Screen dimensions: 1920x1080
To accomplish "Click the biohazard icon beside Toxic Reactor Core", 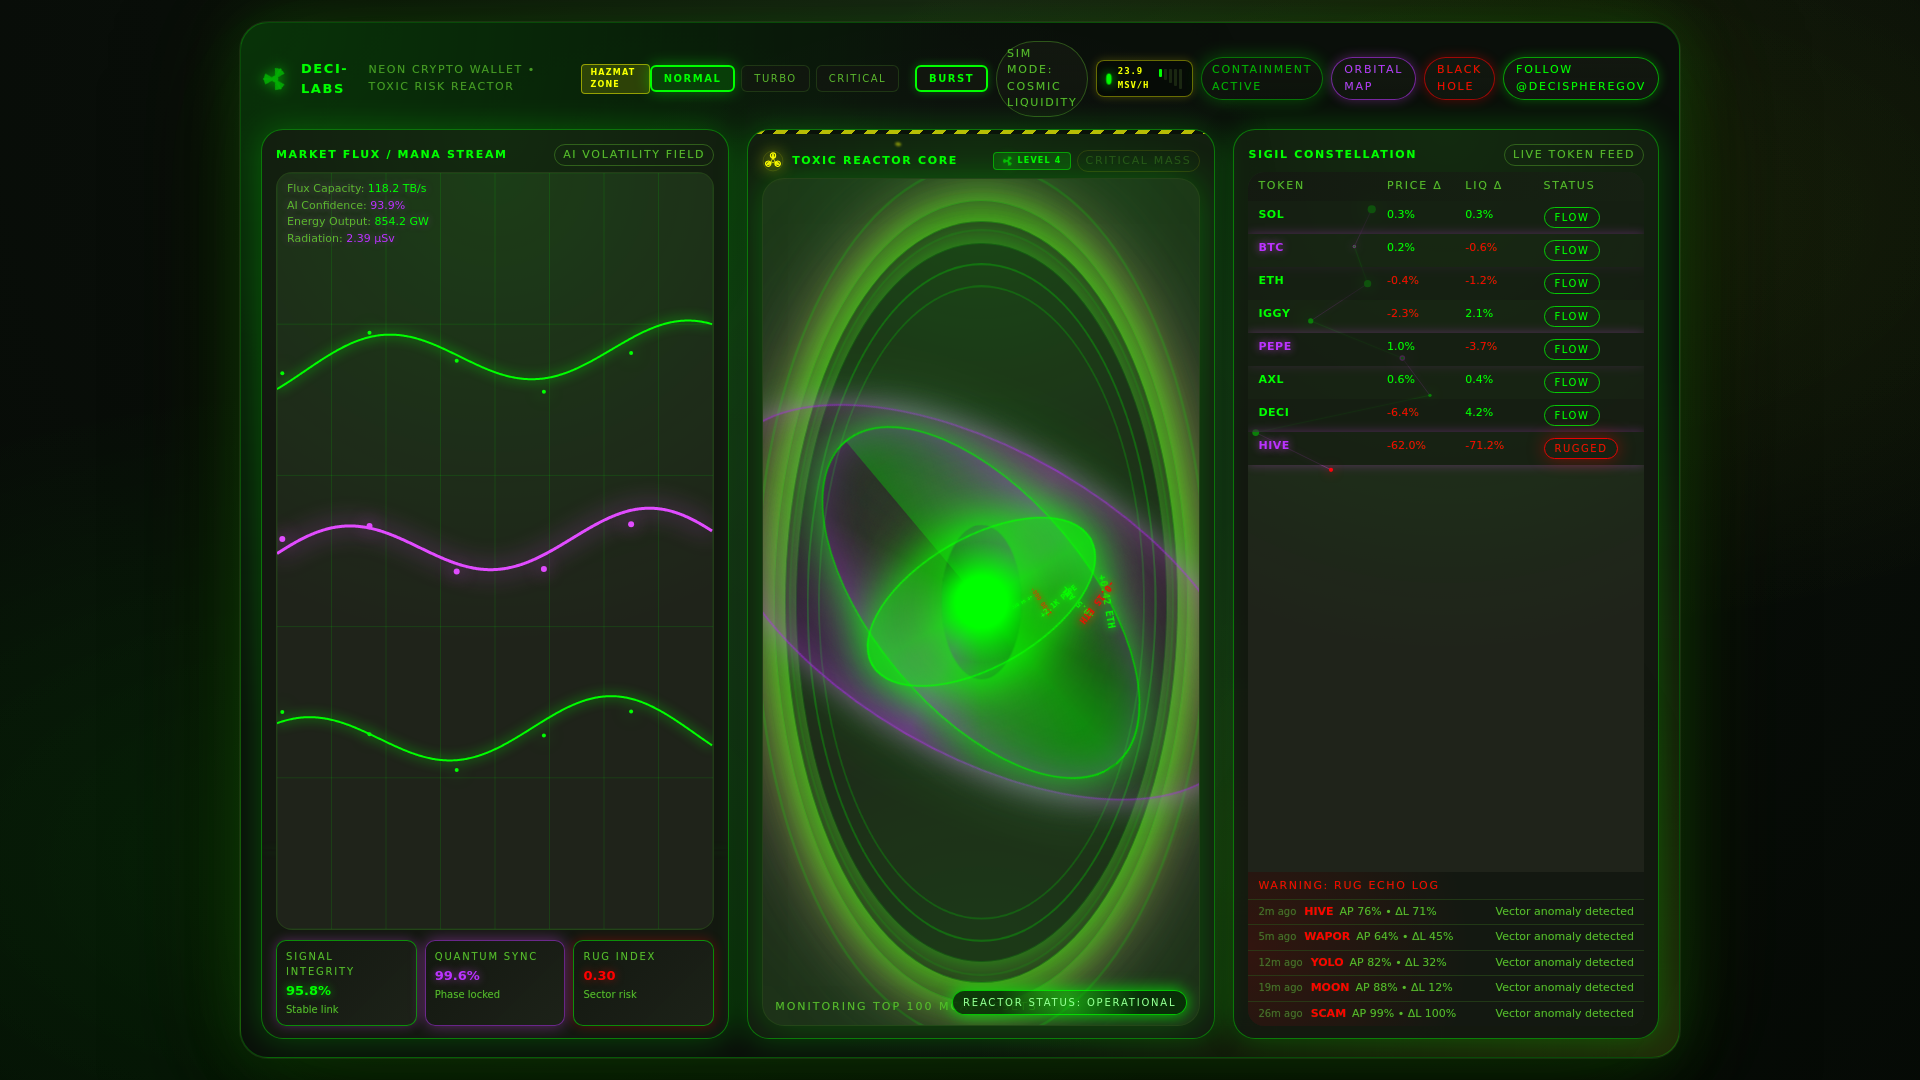I will [x=773, y=160].
